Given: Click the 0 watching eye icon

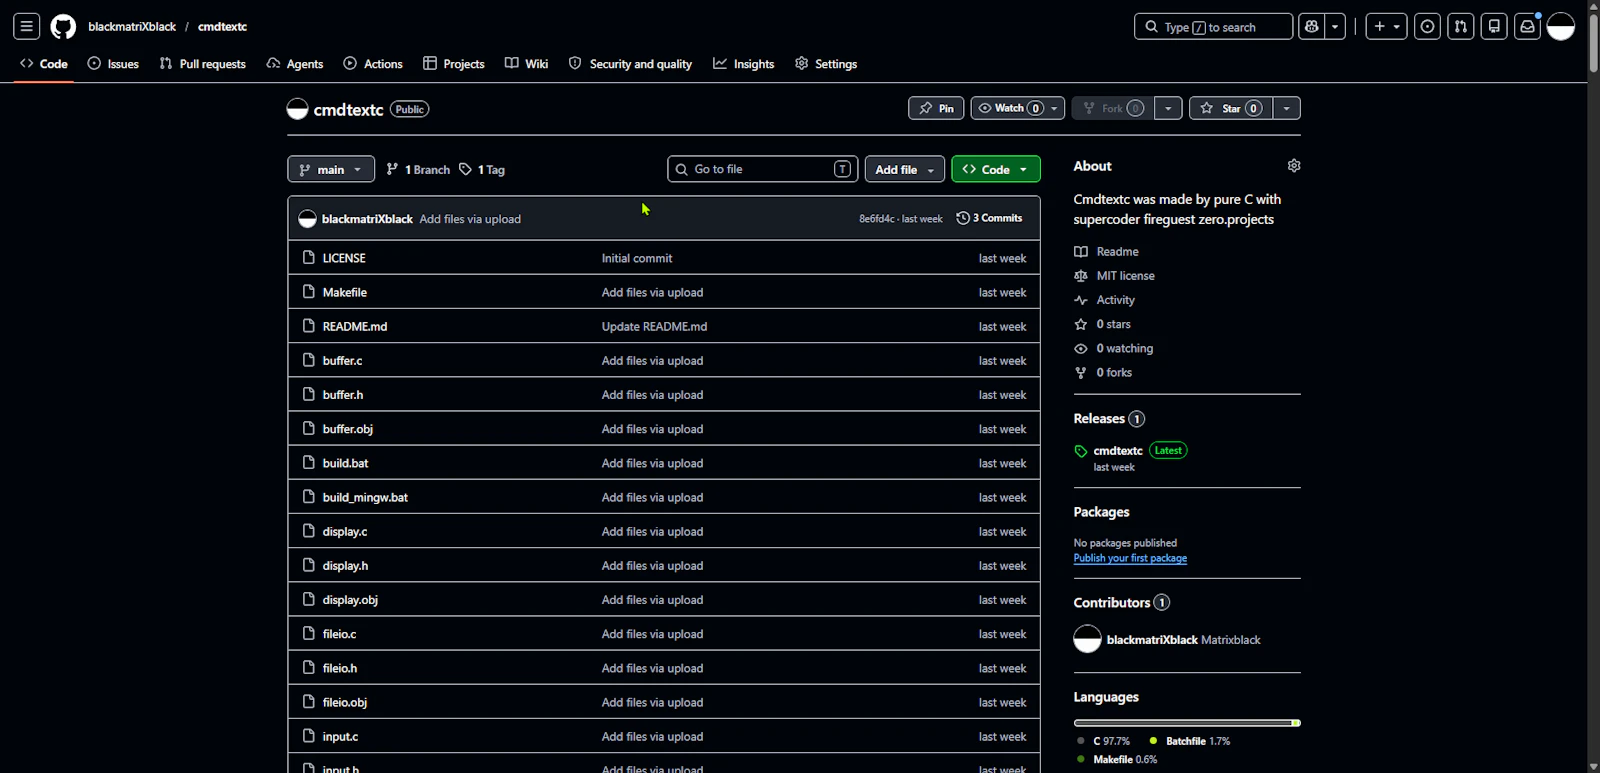Looking at the screenshot, I should (1081, 348).
